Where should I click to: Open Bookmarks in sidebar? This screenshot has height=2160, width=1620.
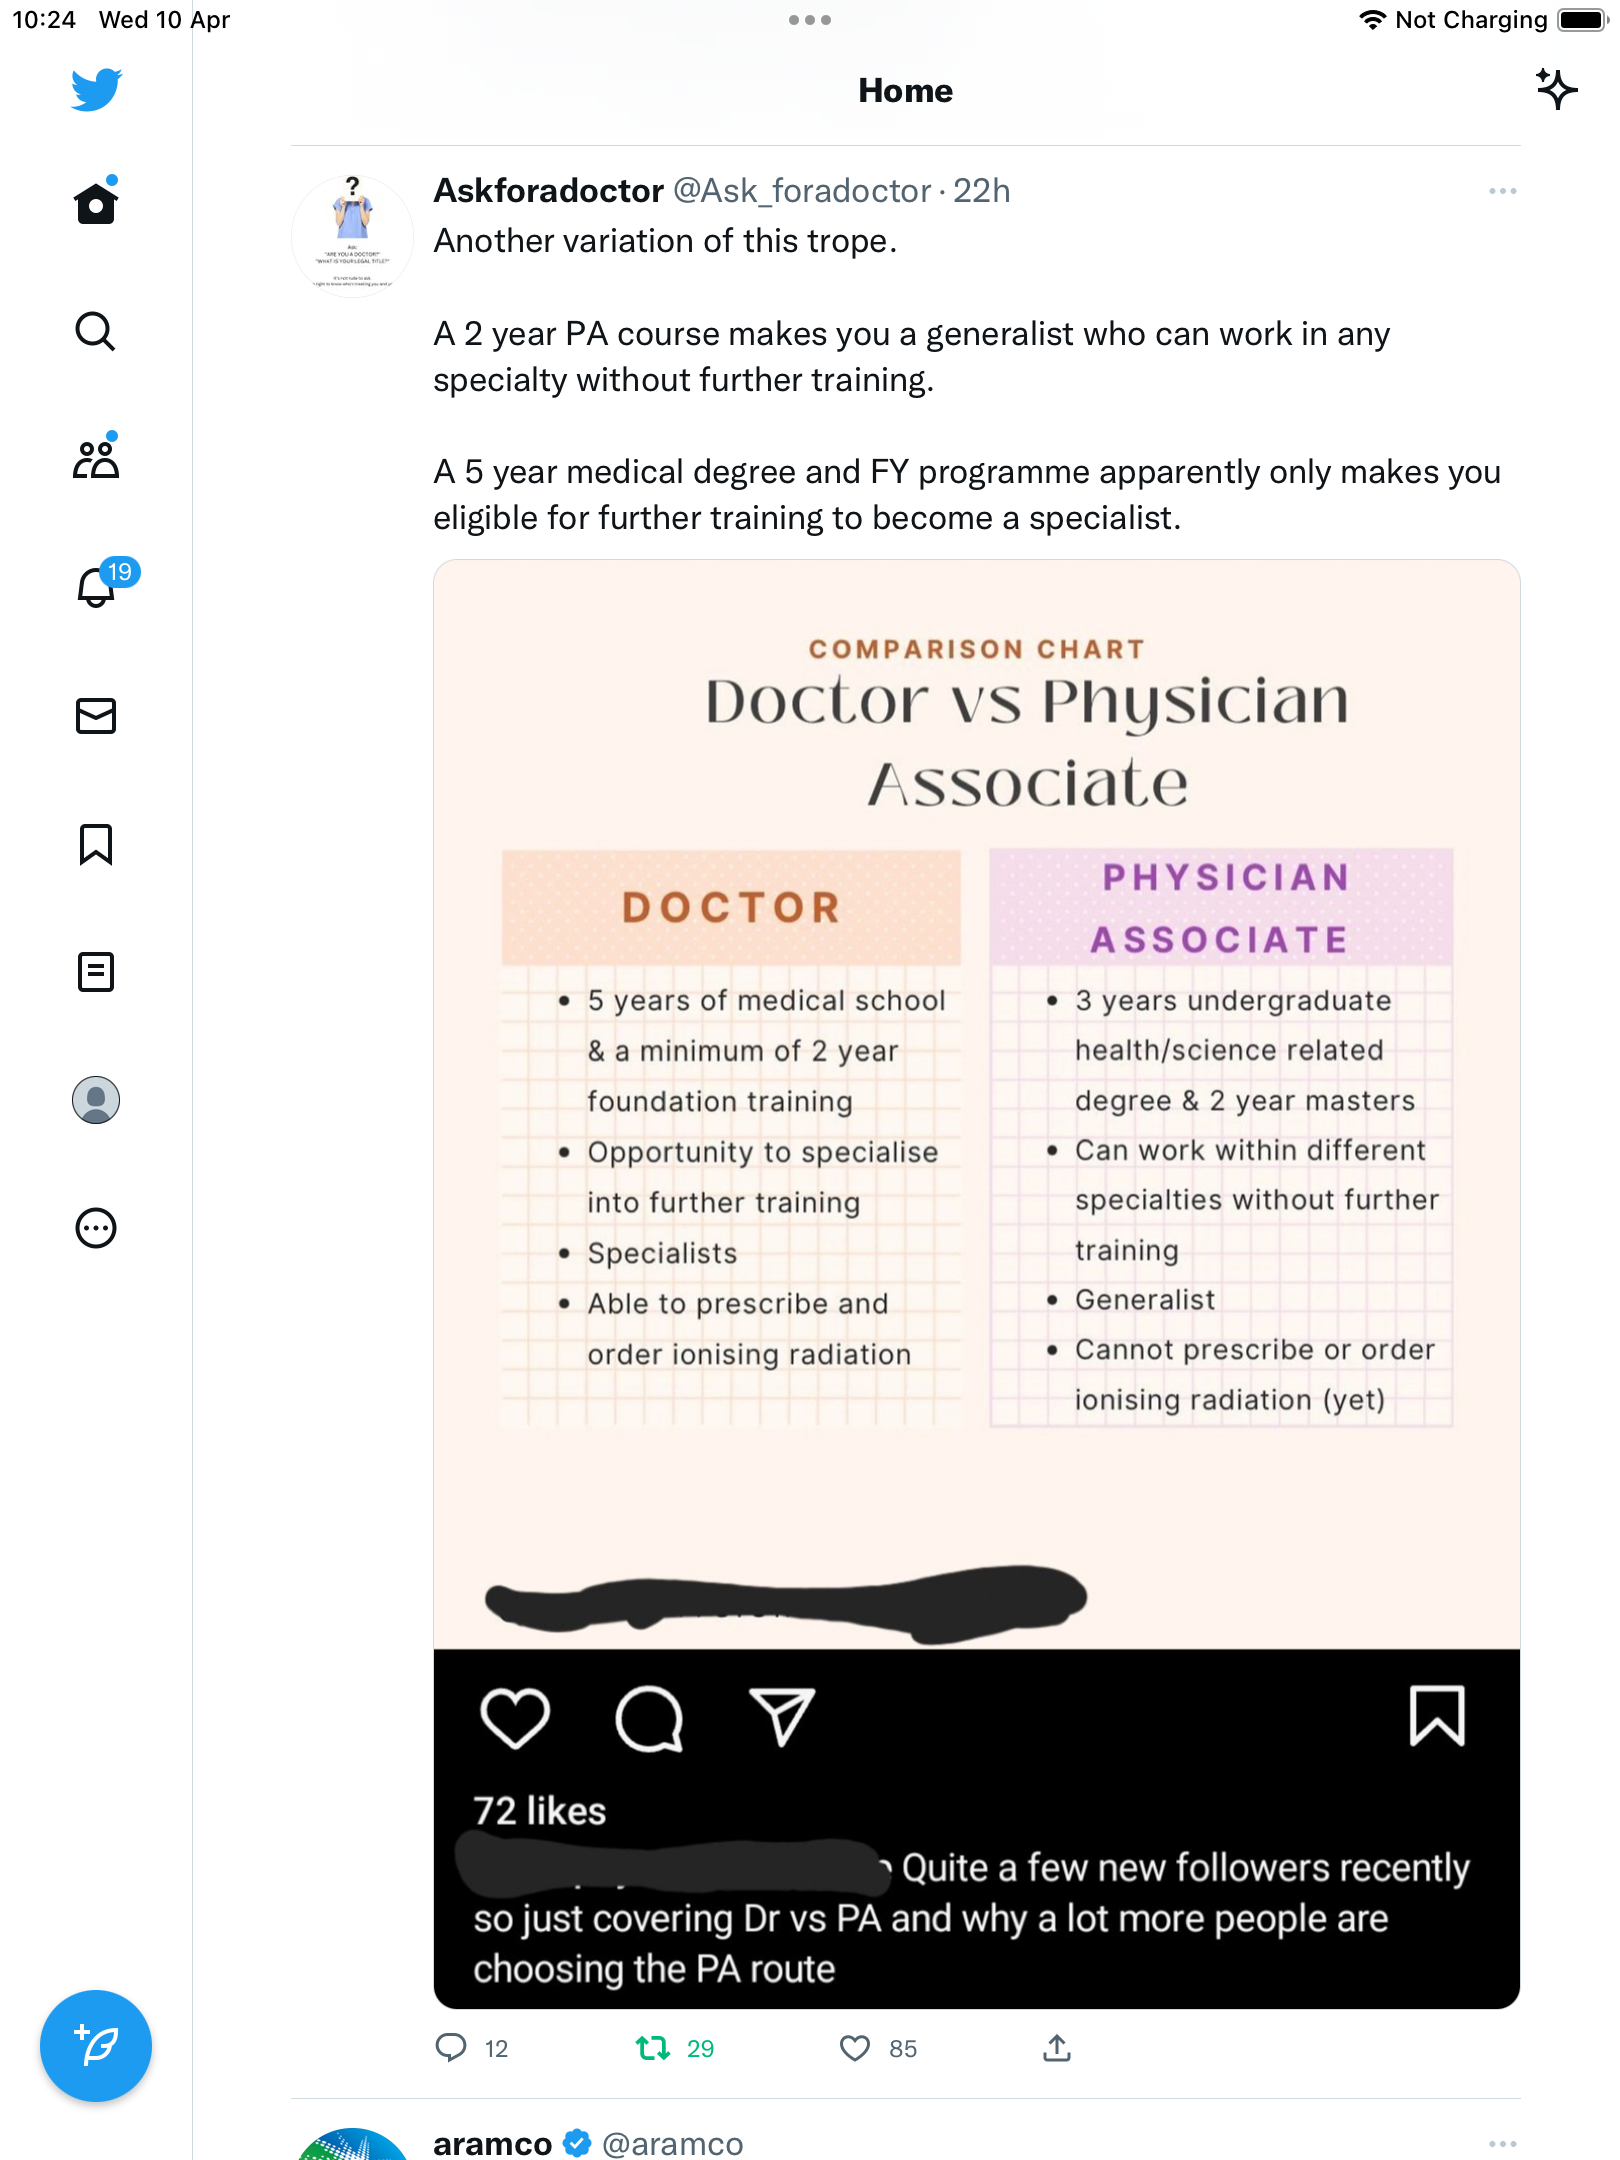(96, 844)
